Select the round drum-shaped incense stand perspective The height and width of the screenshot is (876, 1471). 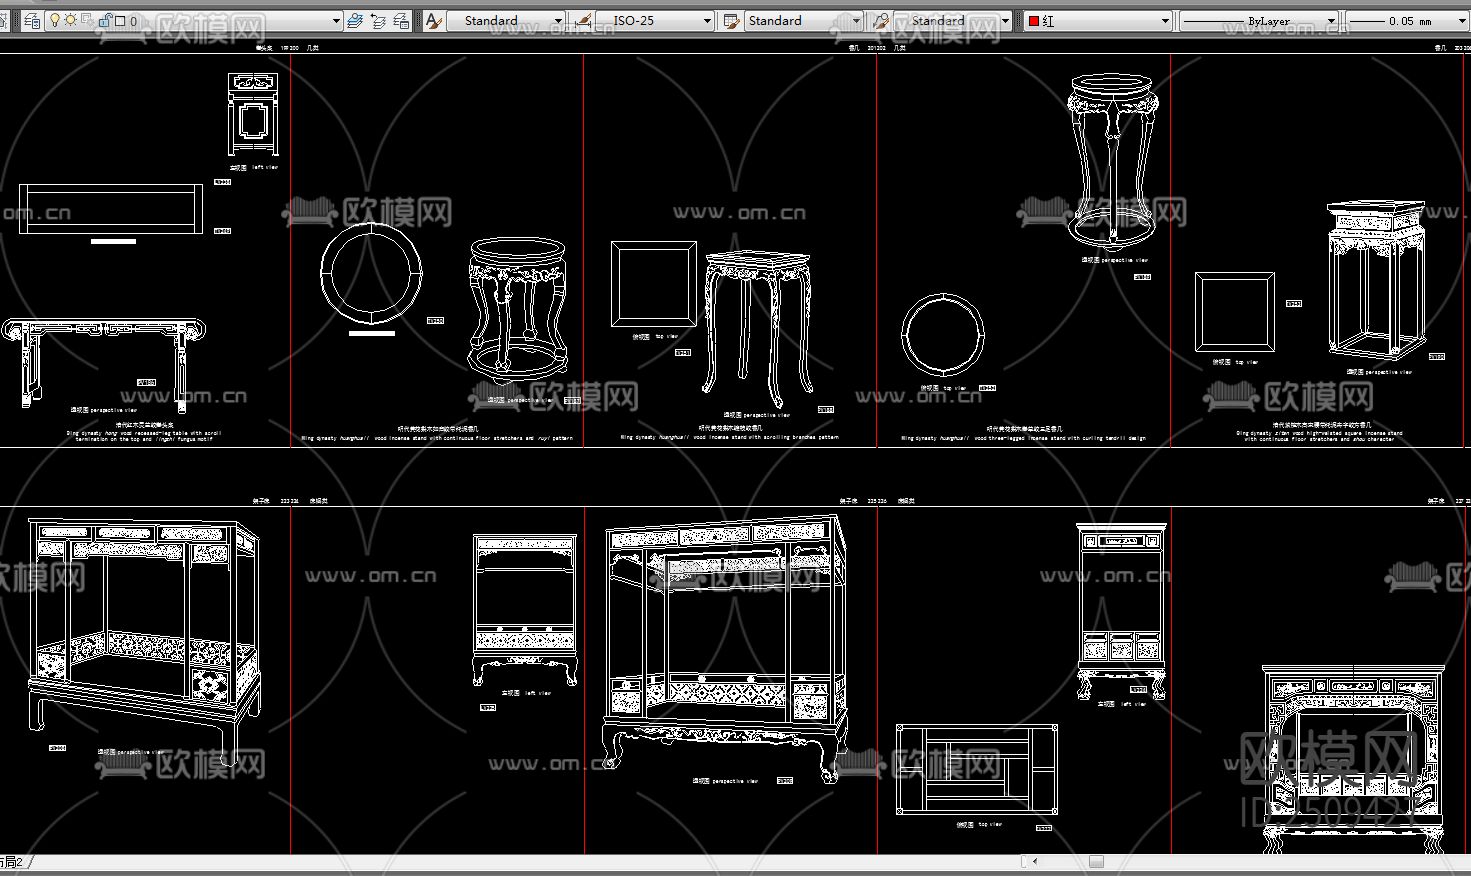point(518,309)
